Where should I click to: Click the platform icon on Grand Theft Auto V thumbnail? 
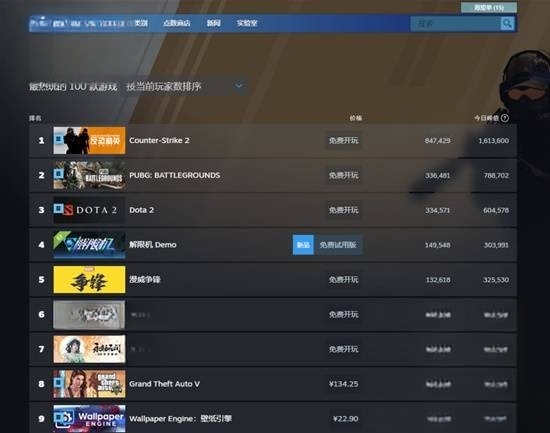coord(59,382)
